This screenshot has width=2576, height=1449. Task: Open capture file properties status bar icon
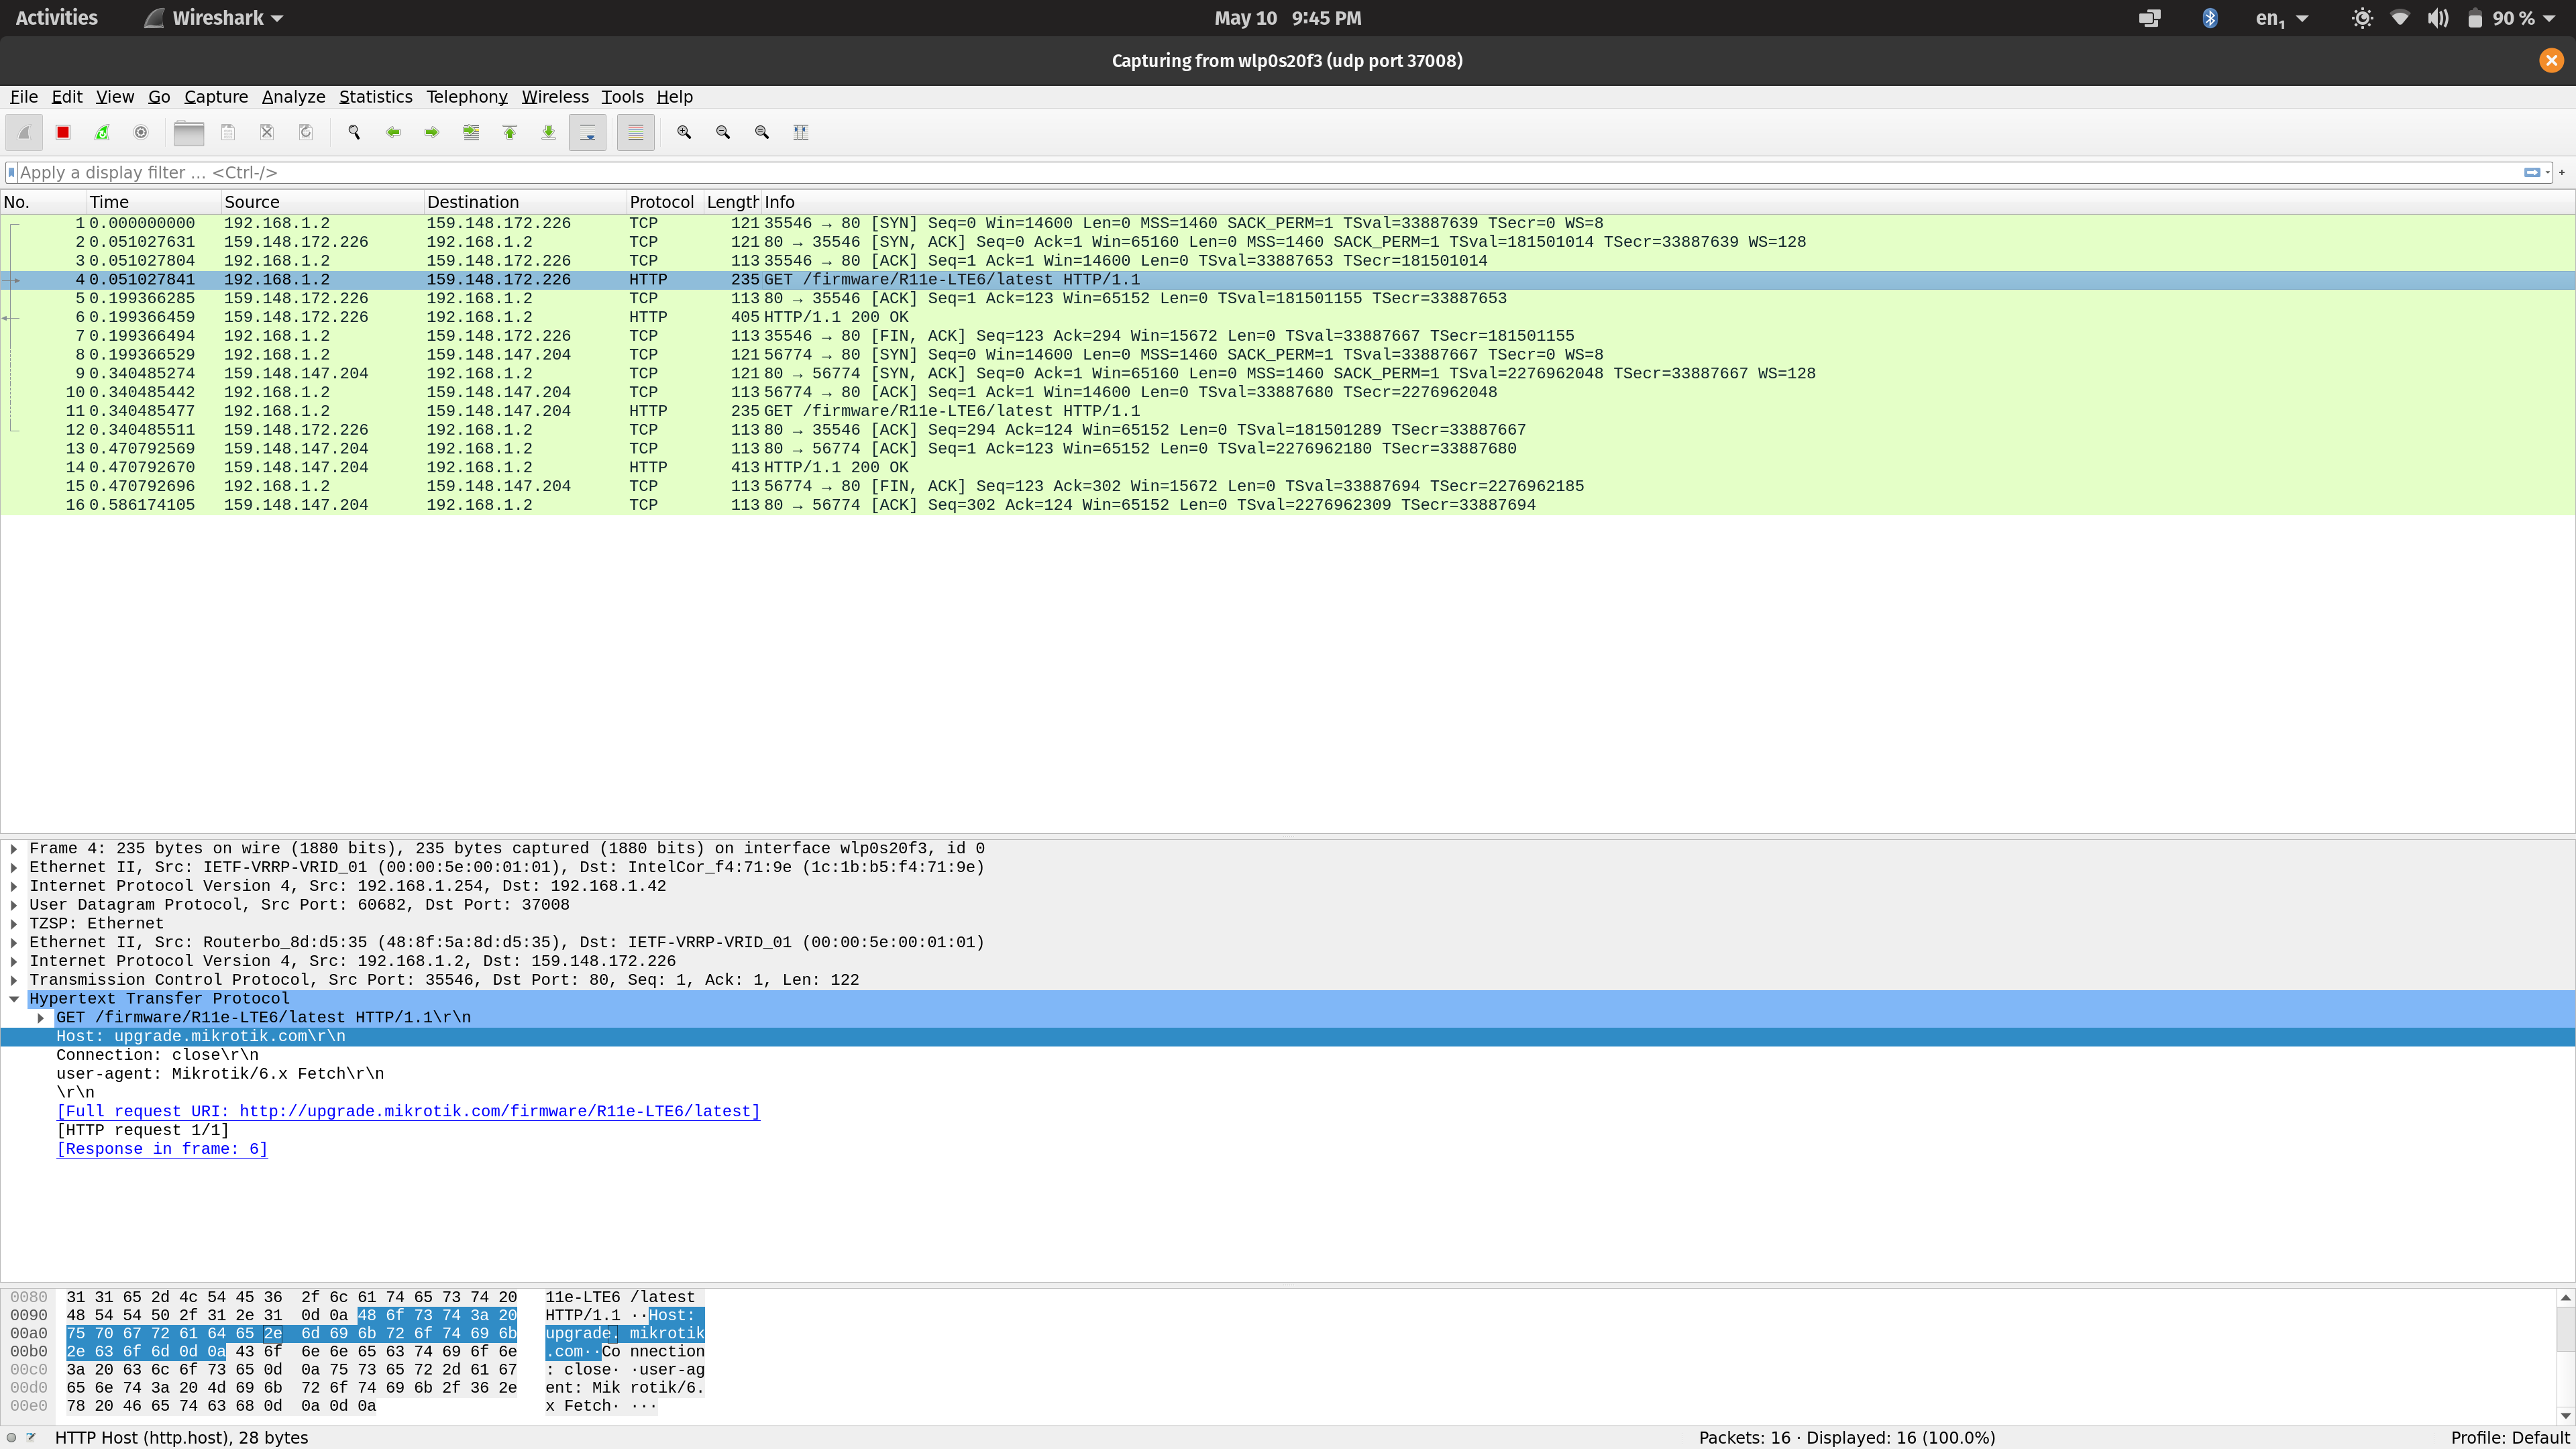click(x=31, y=1437)
